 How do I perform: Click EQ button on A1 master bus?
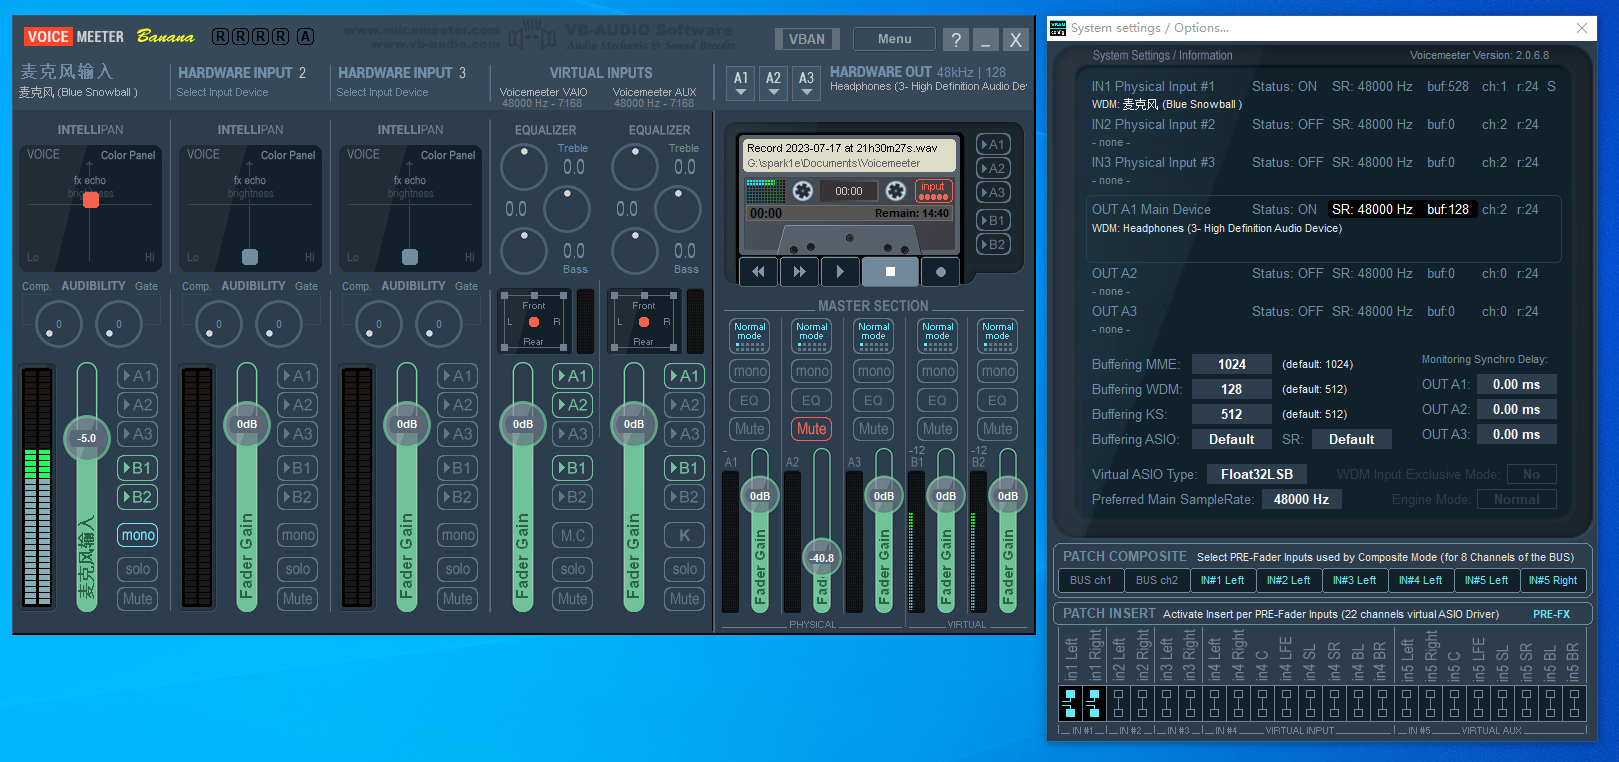749,400
